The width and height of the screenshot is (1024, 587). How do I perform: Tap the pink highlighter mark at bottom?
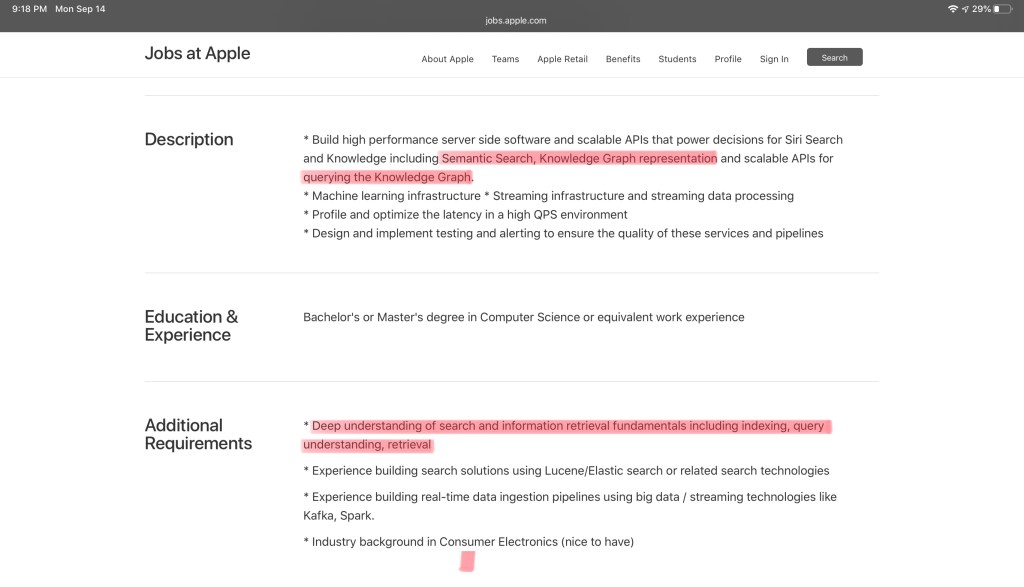[x=466, y=561]
